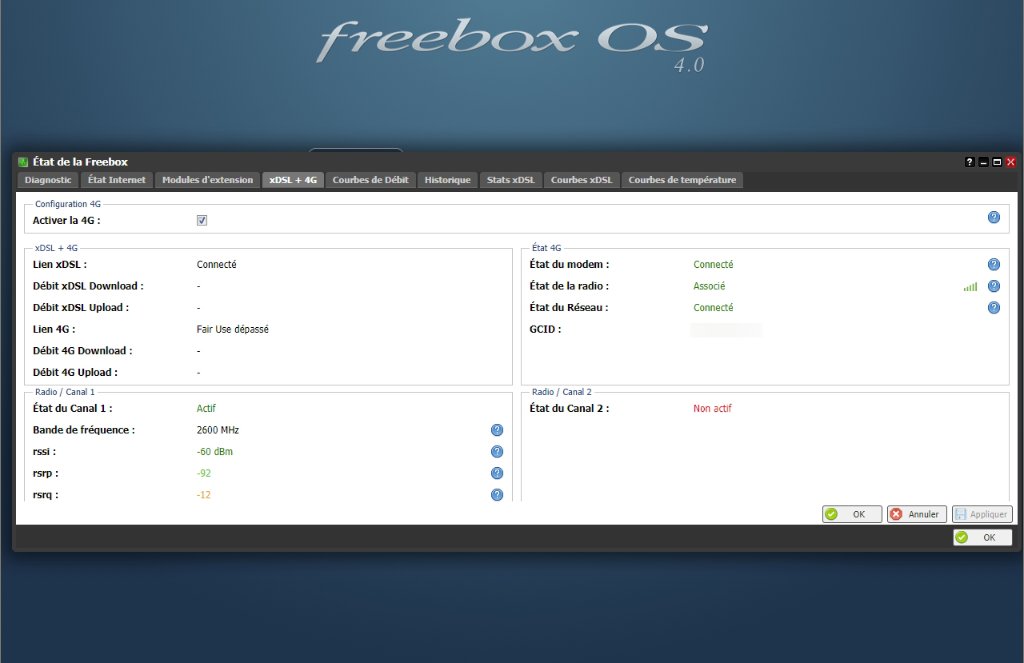Click help icon for État de la radio
This screenshot has width=1024, height=663.
[x=993, y=286]
